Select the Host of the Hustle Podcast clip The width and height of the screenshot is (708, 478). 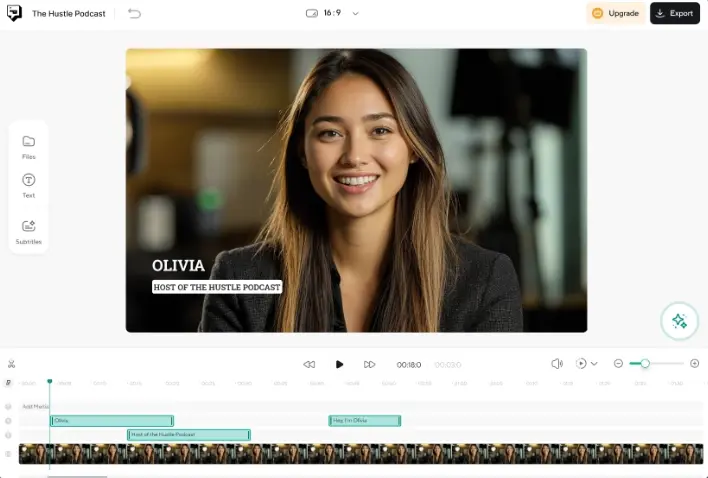(x=189, y=435)
